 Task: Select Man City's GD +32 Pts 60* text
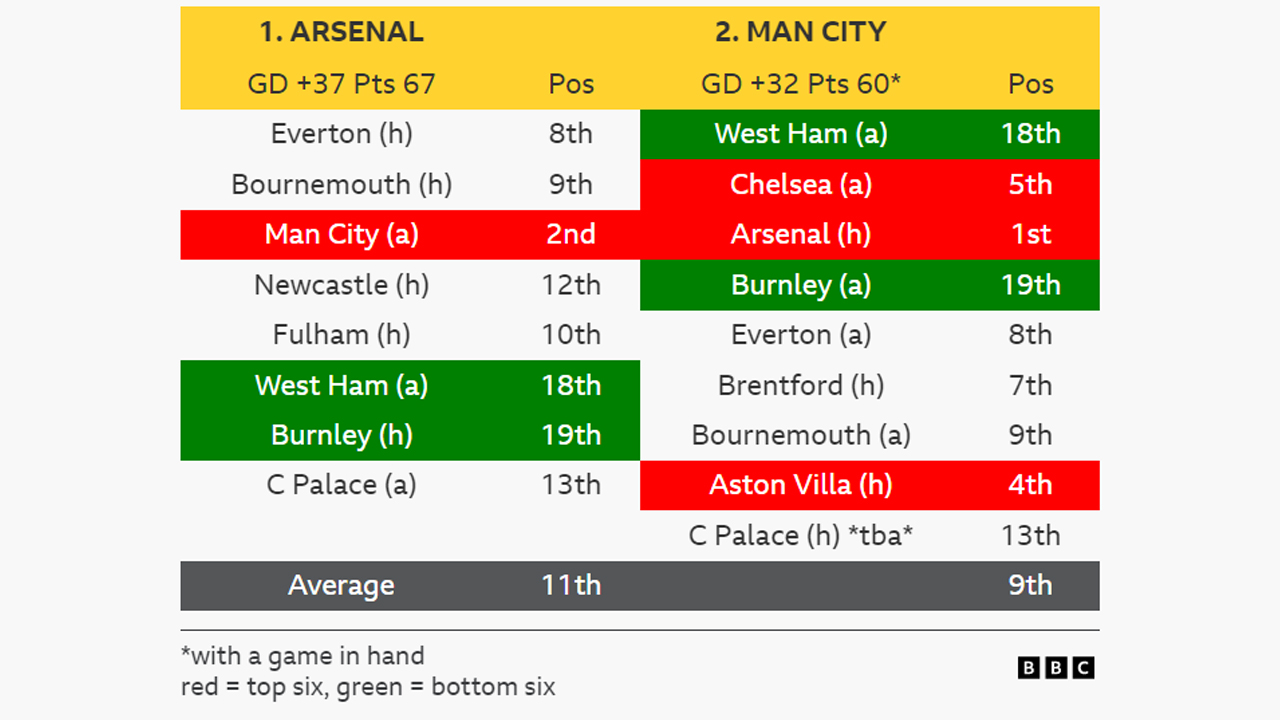click(x=800, y=84)
